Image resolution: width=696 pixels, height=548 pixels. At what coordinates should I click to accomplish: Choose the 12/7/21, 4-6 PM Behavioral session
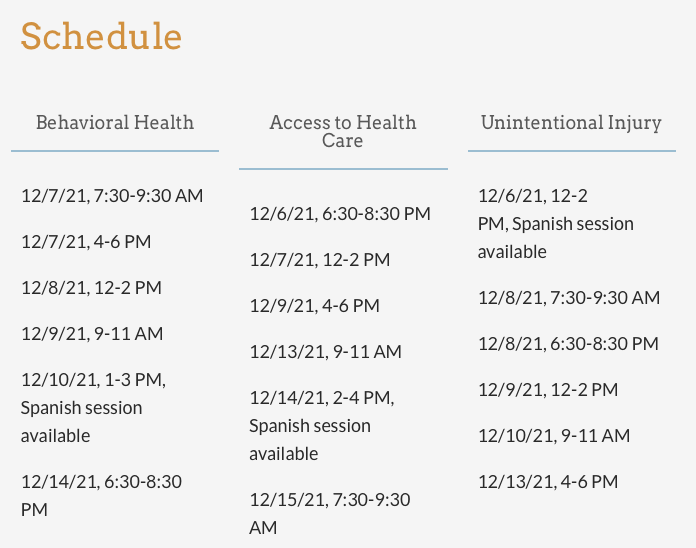pyautogui.click(x=86, y=242)
